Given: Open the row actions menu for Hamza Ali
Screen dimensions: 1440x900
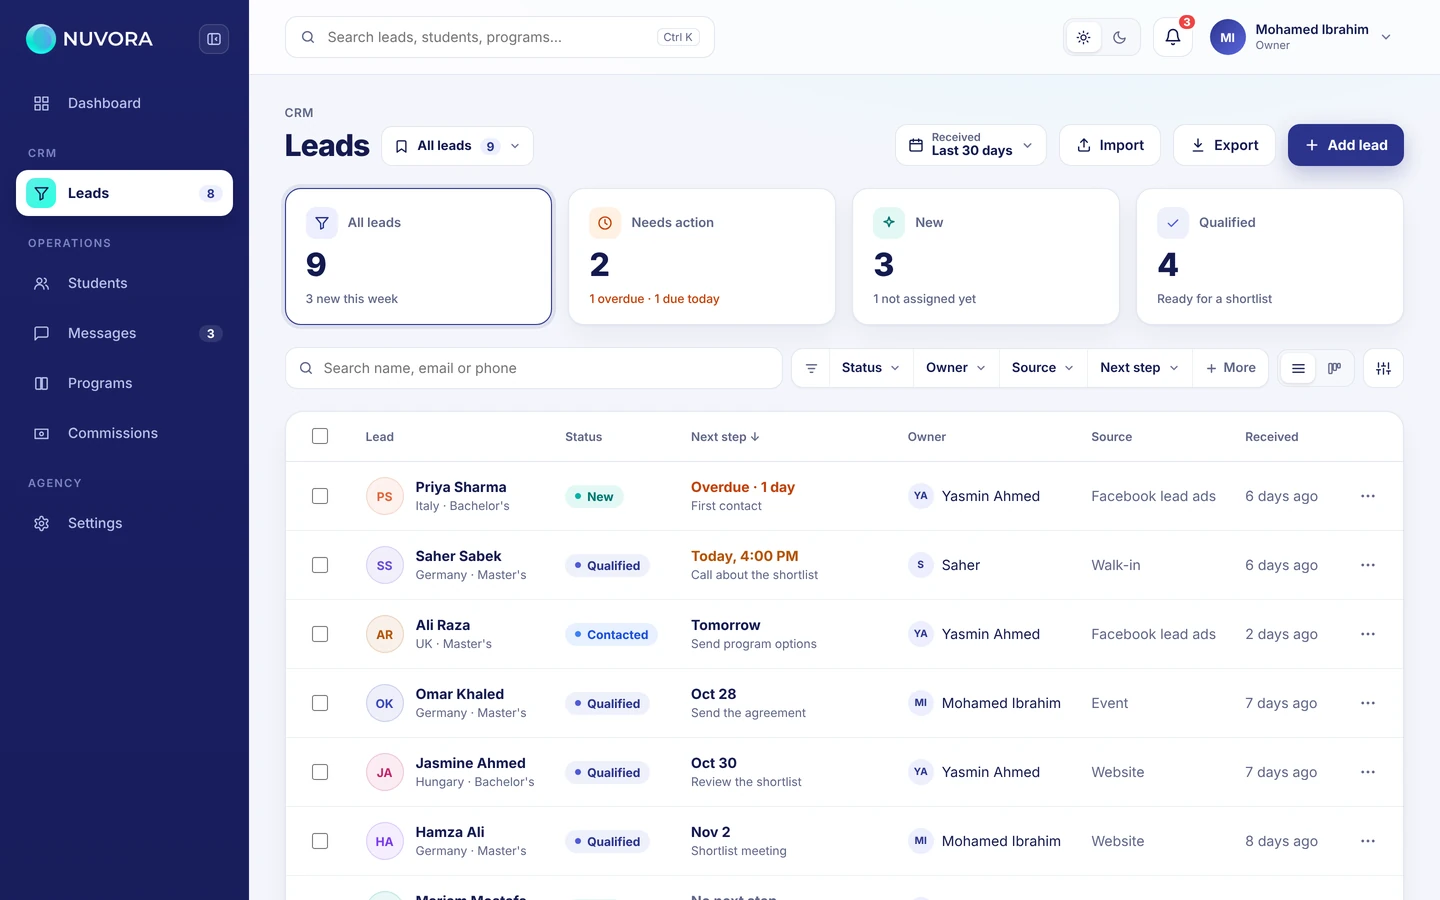Looking at the screenshot, I should click(1368, 841).
